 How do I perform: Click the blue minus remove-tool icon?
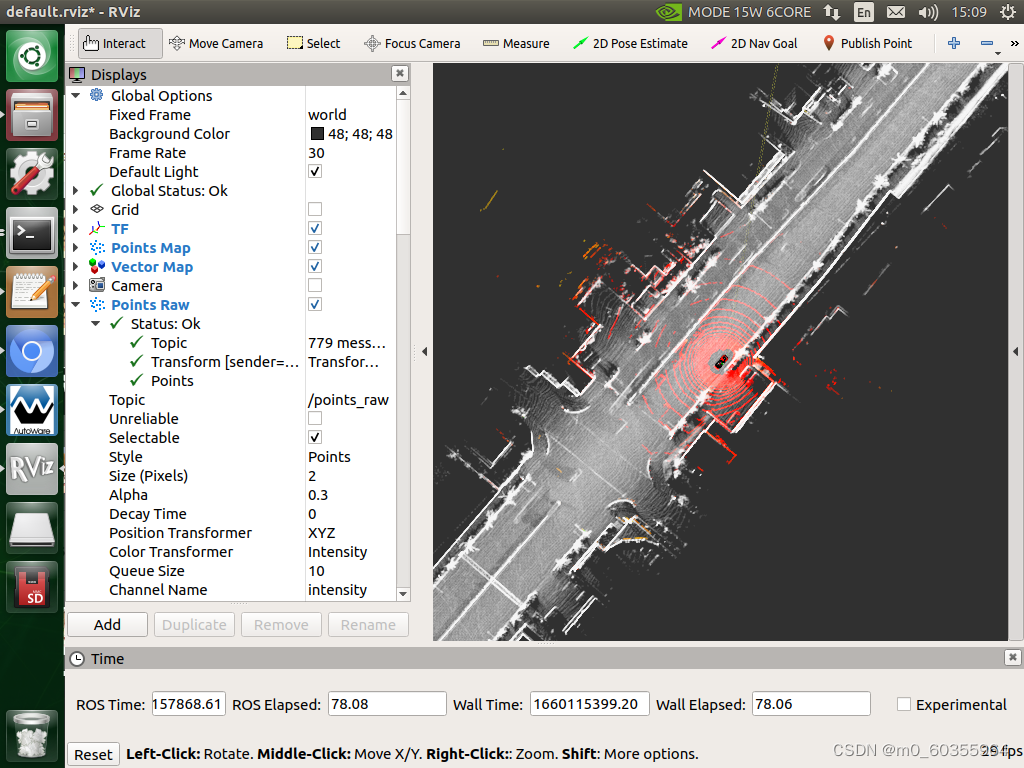pyautogui.click(x=987, y=43)
